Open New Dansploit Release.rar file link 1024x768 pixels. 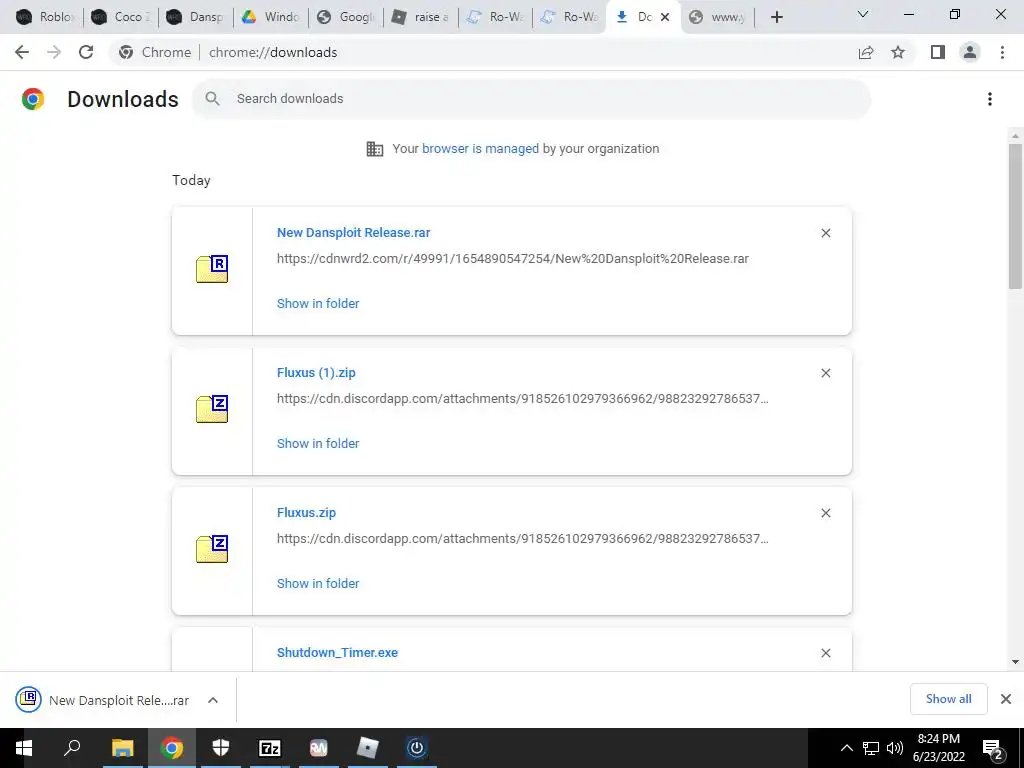click(353, 232)
